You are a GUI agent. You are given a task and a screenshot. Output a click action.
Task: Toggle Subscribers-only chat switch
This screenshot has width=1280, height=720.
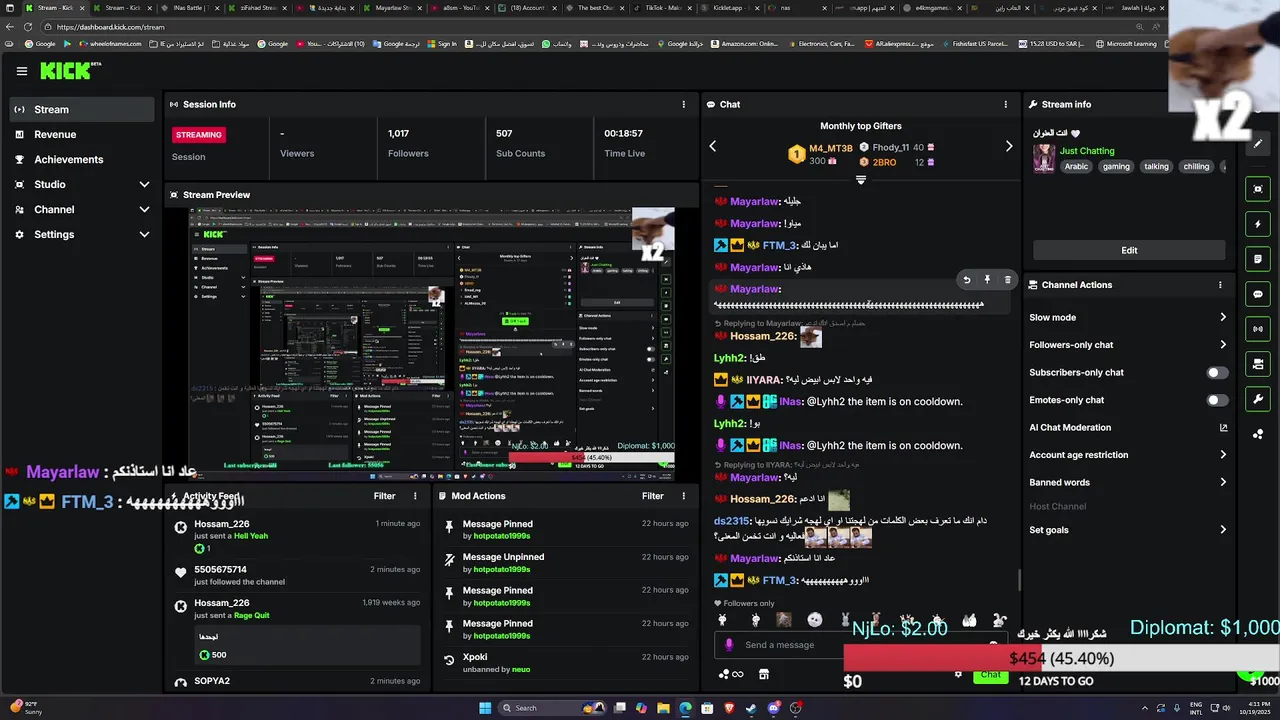pos(1217,373)
